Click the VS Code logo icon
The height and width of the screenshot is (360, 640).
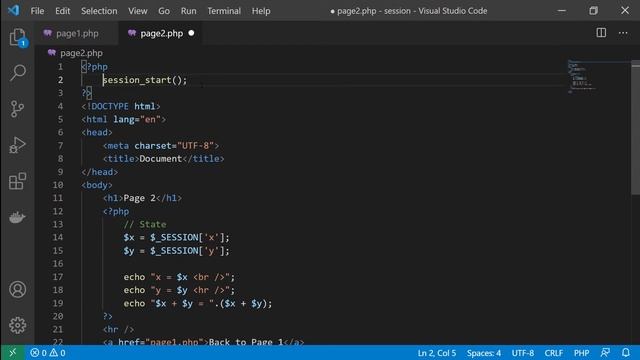click(13, 11)
